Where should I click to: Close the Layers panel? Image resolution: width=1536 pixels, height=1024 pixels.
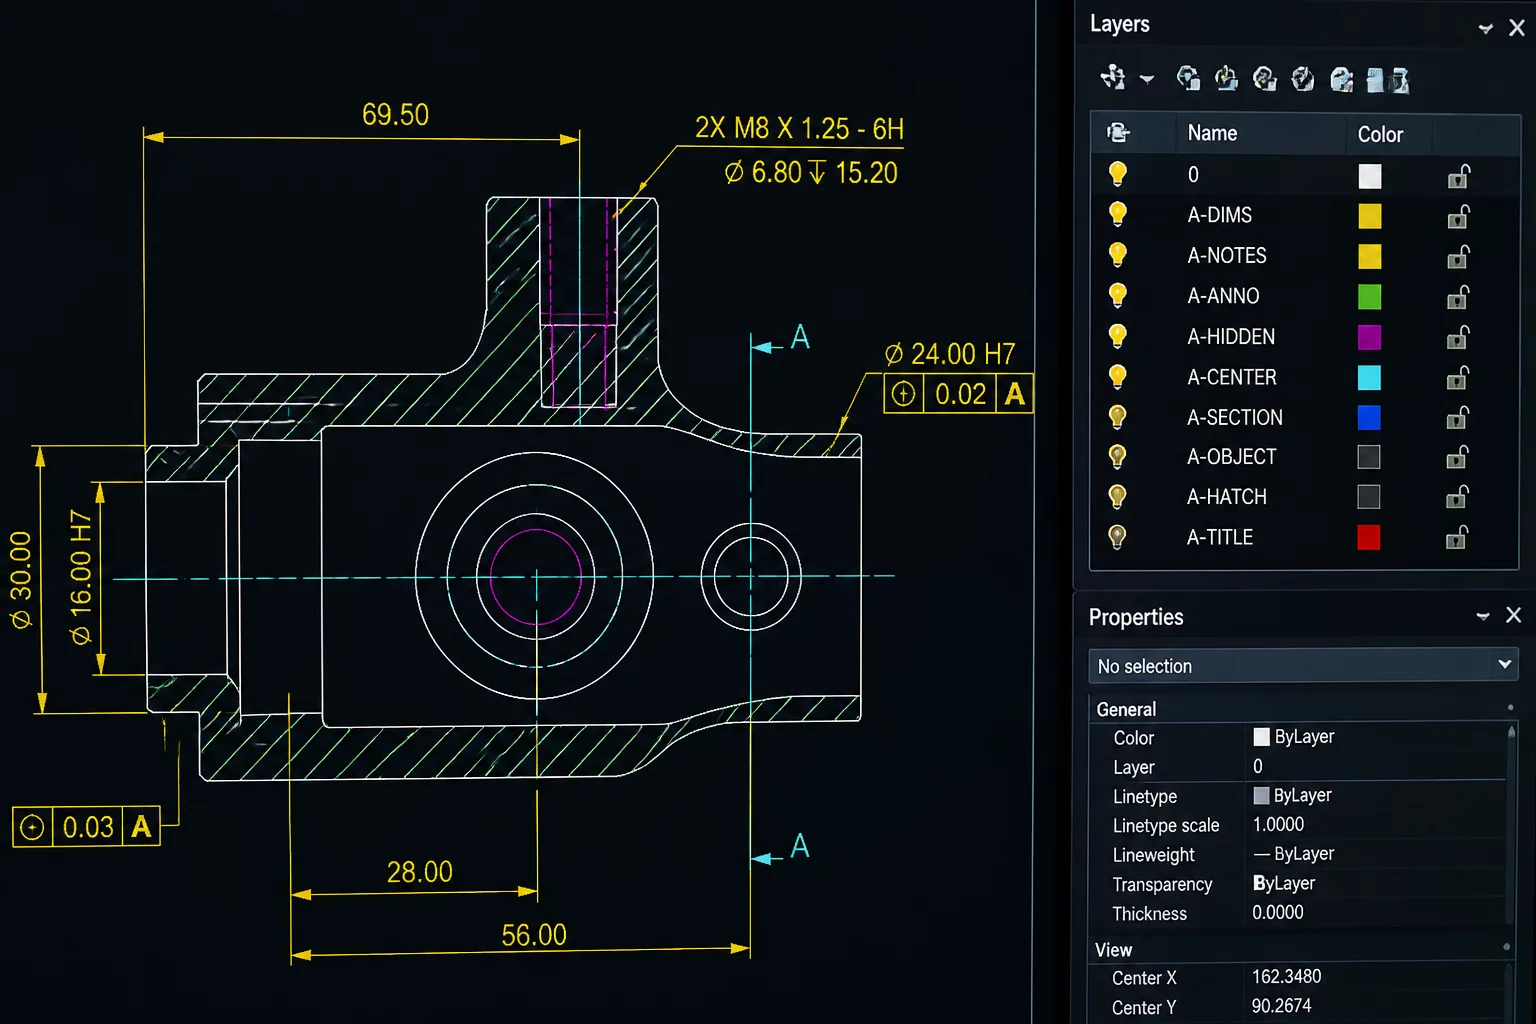[x=1517, y=28]
